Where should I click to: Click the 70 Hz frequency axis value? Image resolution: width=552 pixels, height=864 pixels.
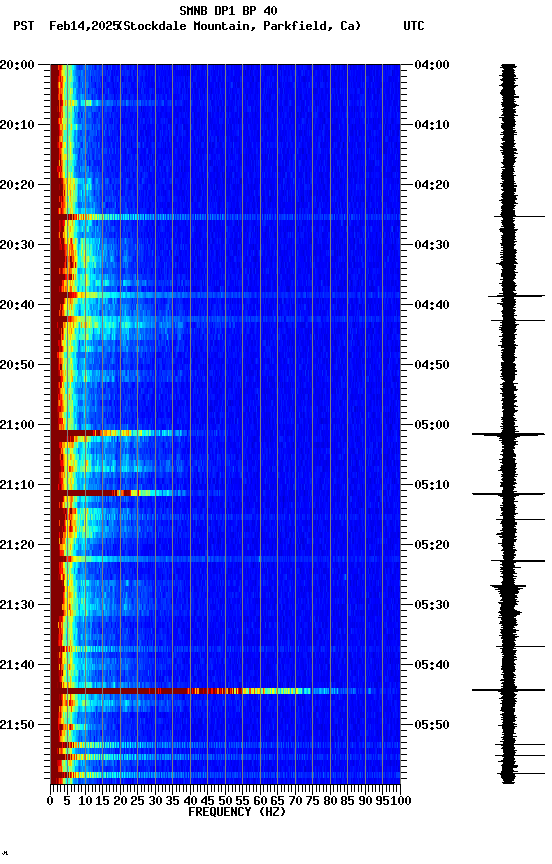coord(295,802)
